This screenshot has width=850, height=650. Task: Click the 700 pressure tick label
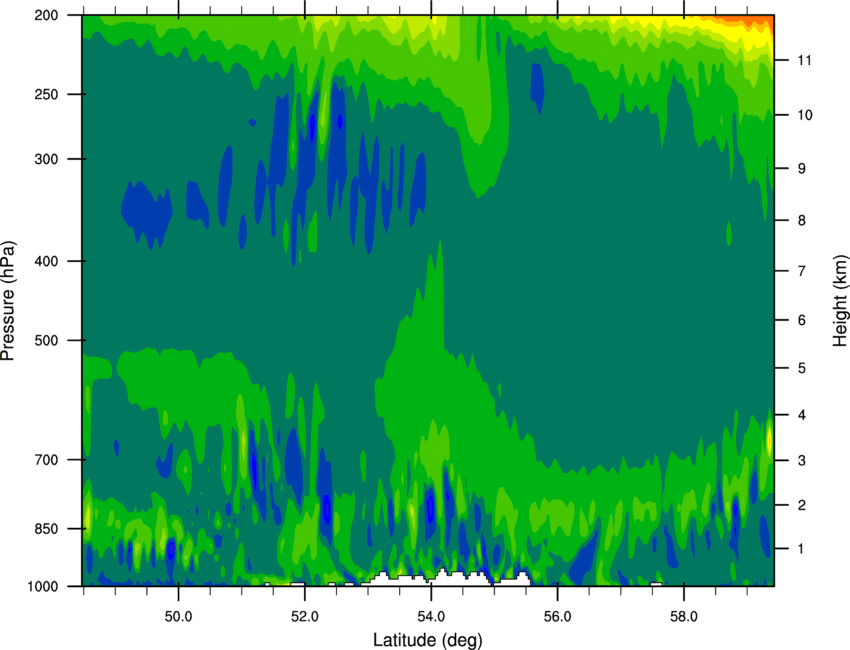[46, 460]
